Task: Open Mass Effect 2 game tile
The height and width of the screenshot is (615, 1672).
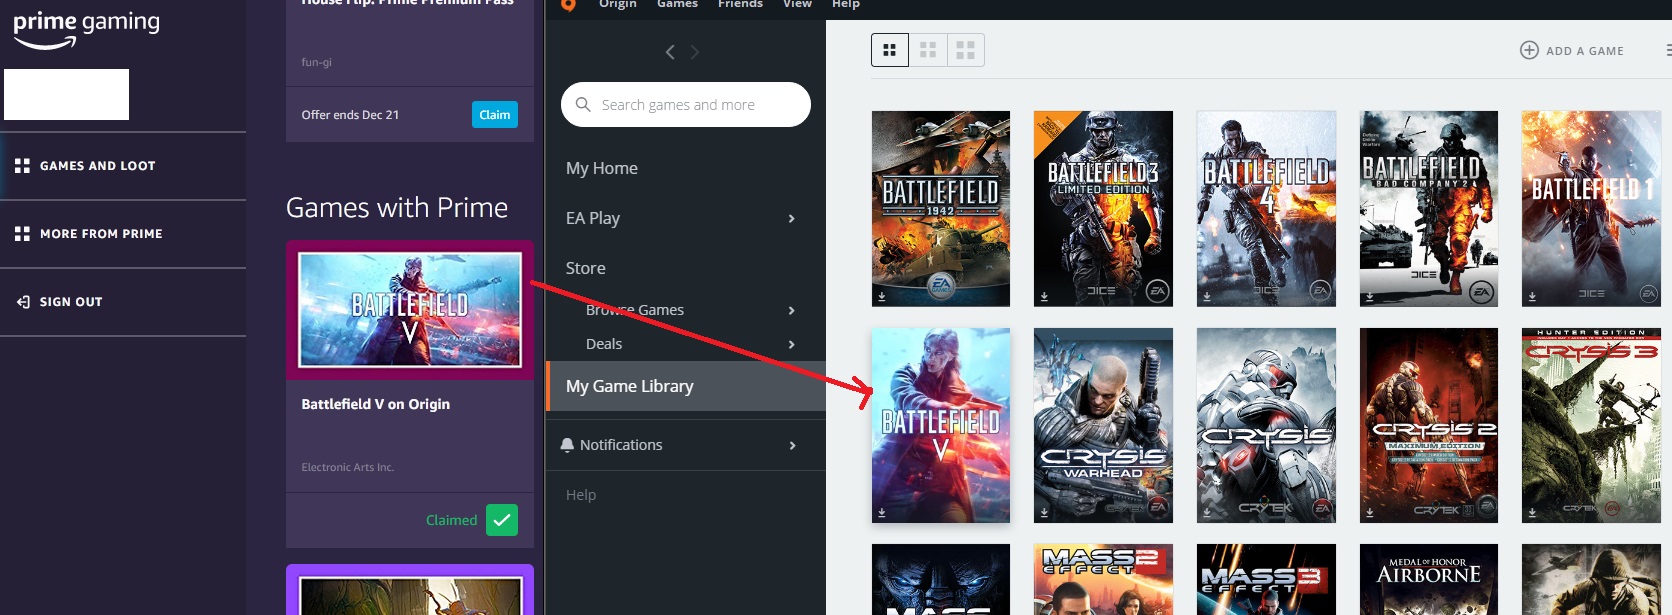Action: click(1103, 580)
